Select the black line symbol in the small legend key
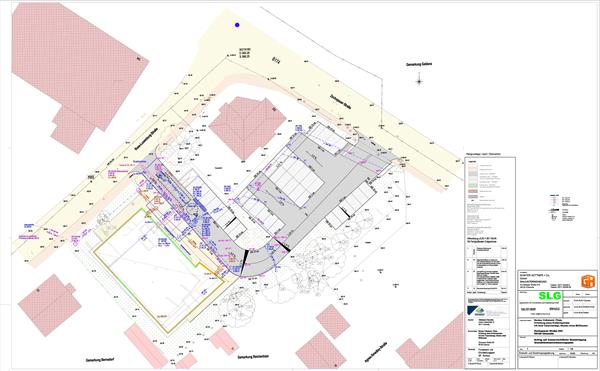Viewport: 600px width, 371px height. click(x=554, y=210)
